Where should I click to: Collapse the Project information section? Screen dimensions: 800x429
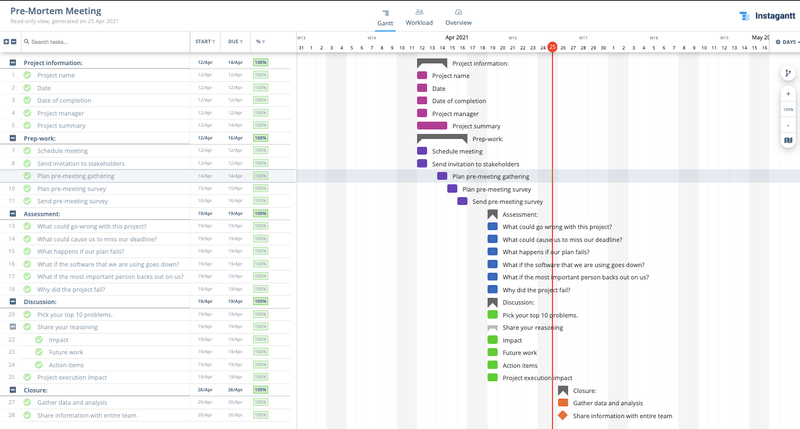pyautogui.click(x=13, y=62)
